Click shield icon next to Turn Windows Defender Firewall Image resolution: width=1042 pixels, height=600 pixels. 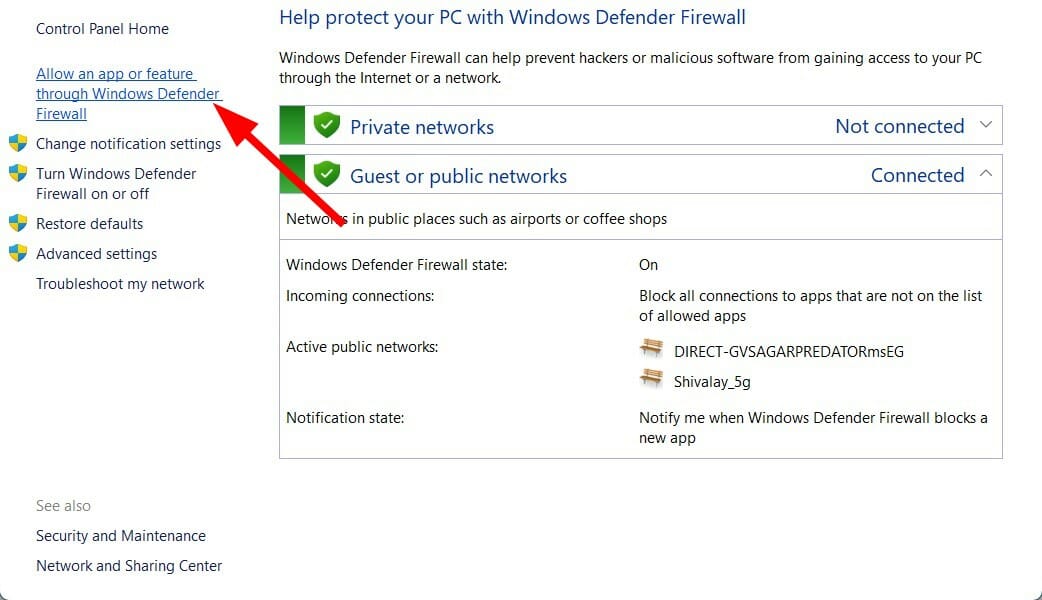(18, 173)
